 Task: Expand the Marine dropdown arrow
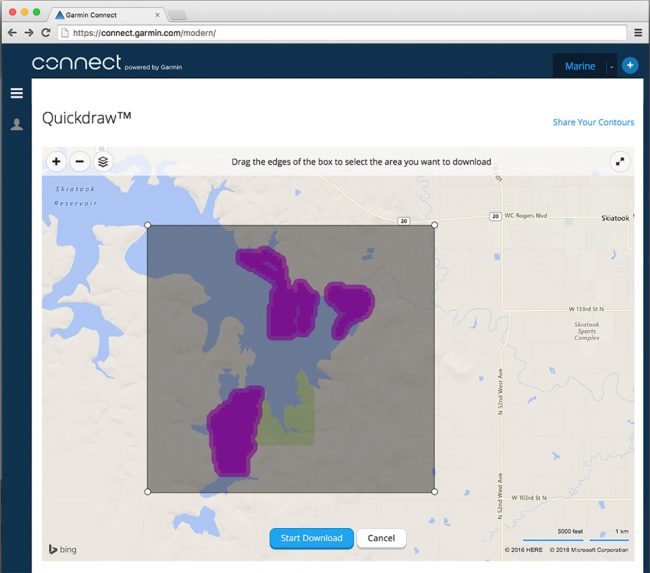pyautogui.click(x=611, y=66)
